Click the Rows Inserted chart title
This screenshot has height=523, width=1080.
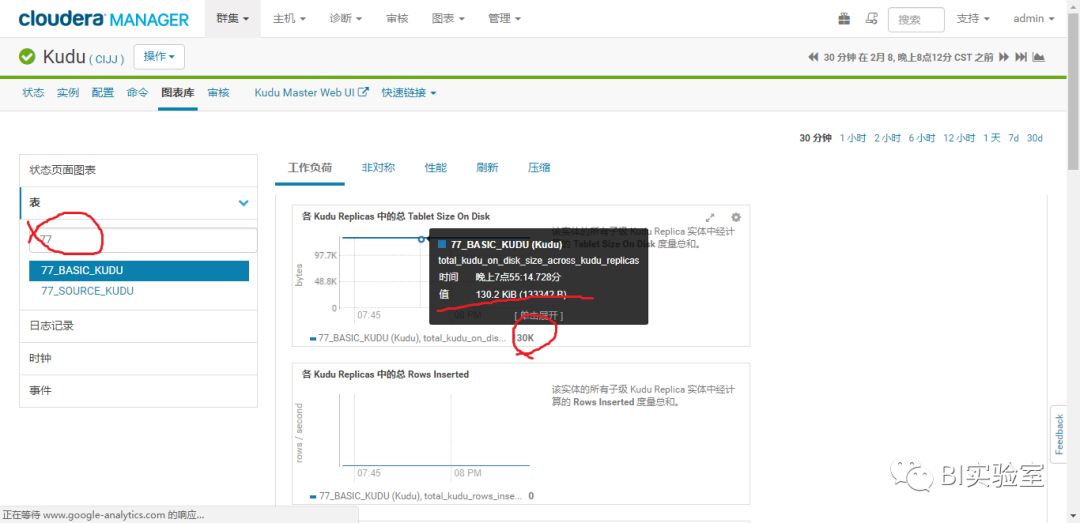coord(385,374)
